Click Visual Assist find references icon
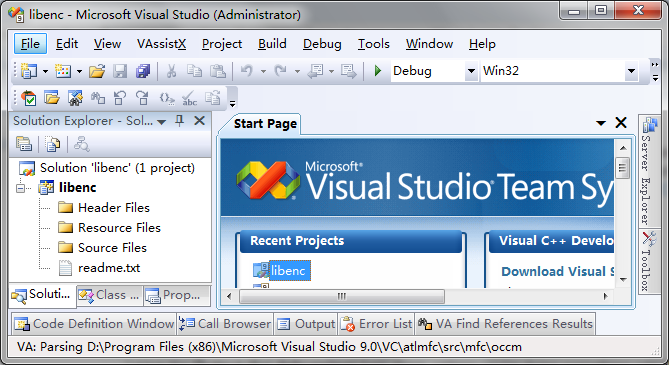Image resolution: width=669 pixels, height=365 pixels. pos(98,98)
